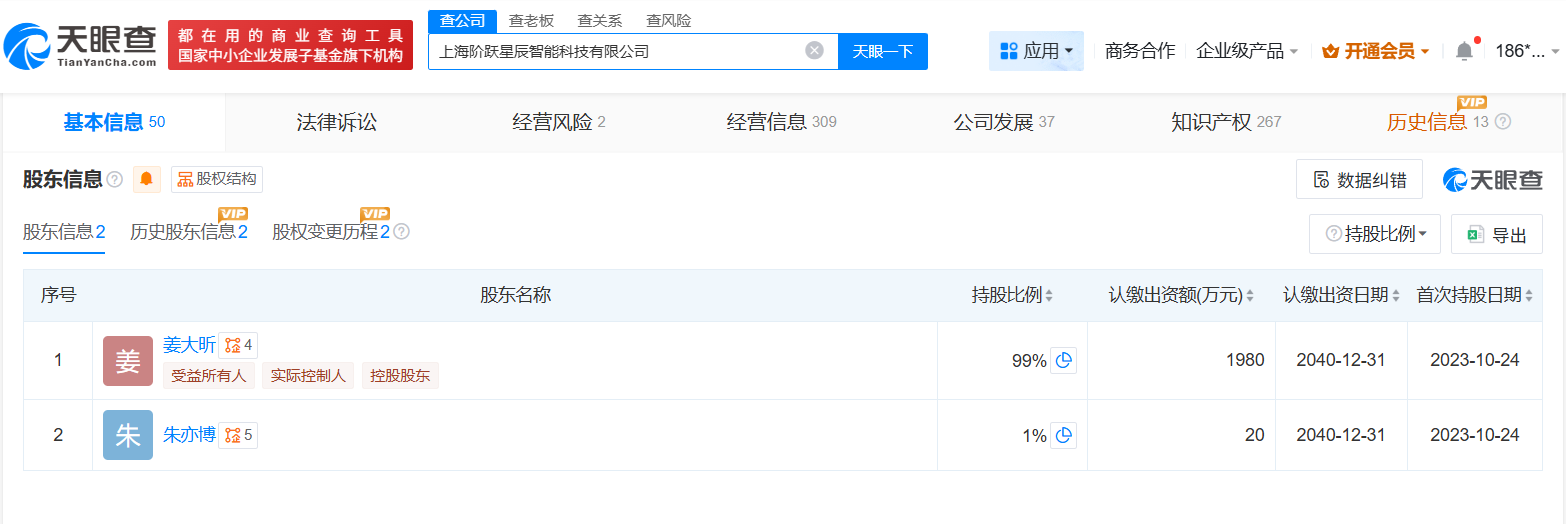This screenshot has width=1566, height=524.
Task: Open relation graph icon next to 朱亦博
Action: (x=238, y=435)
